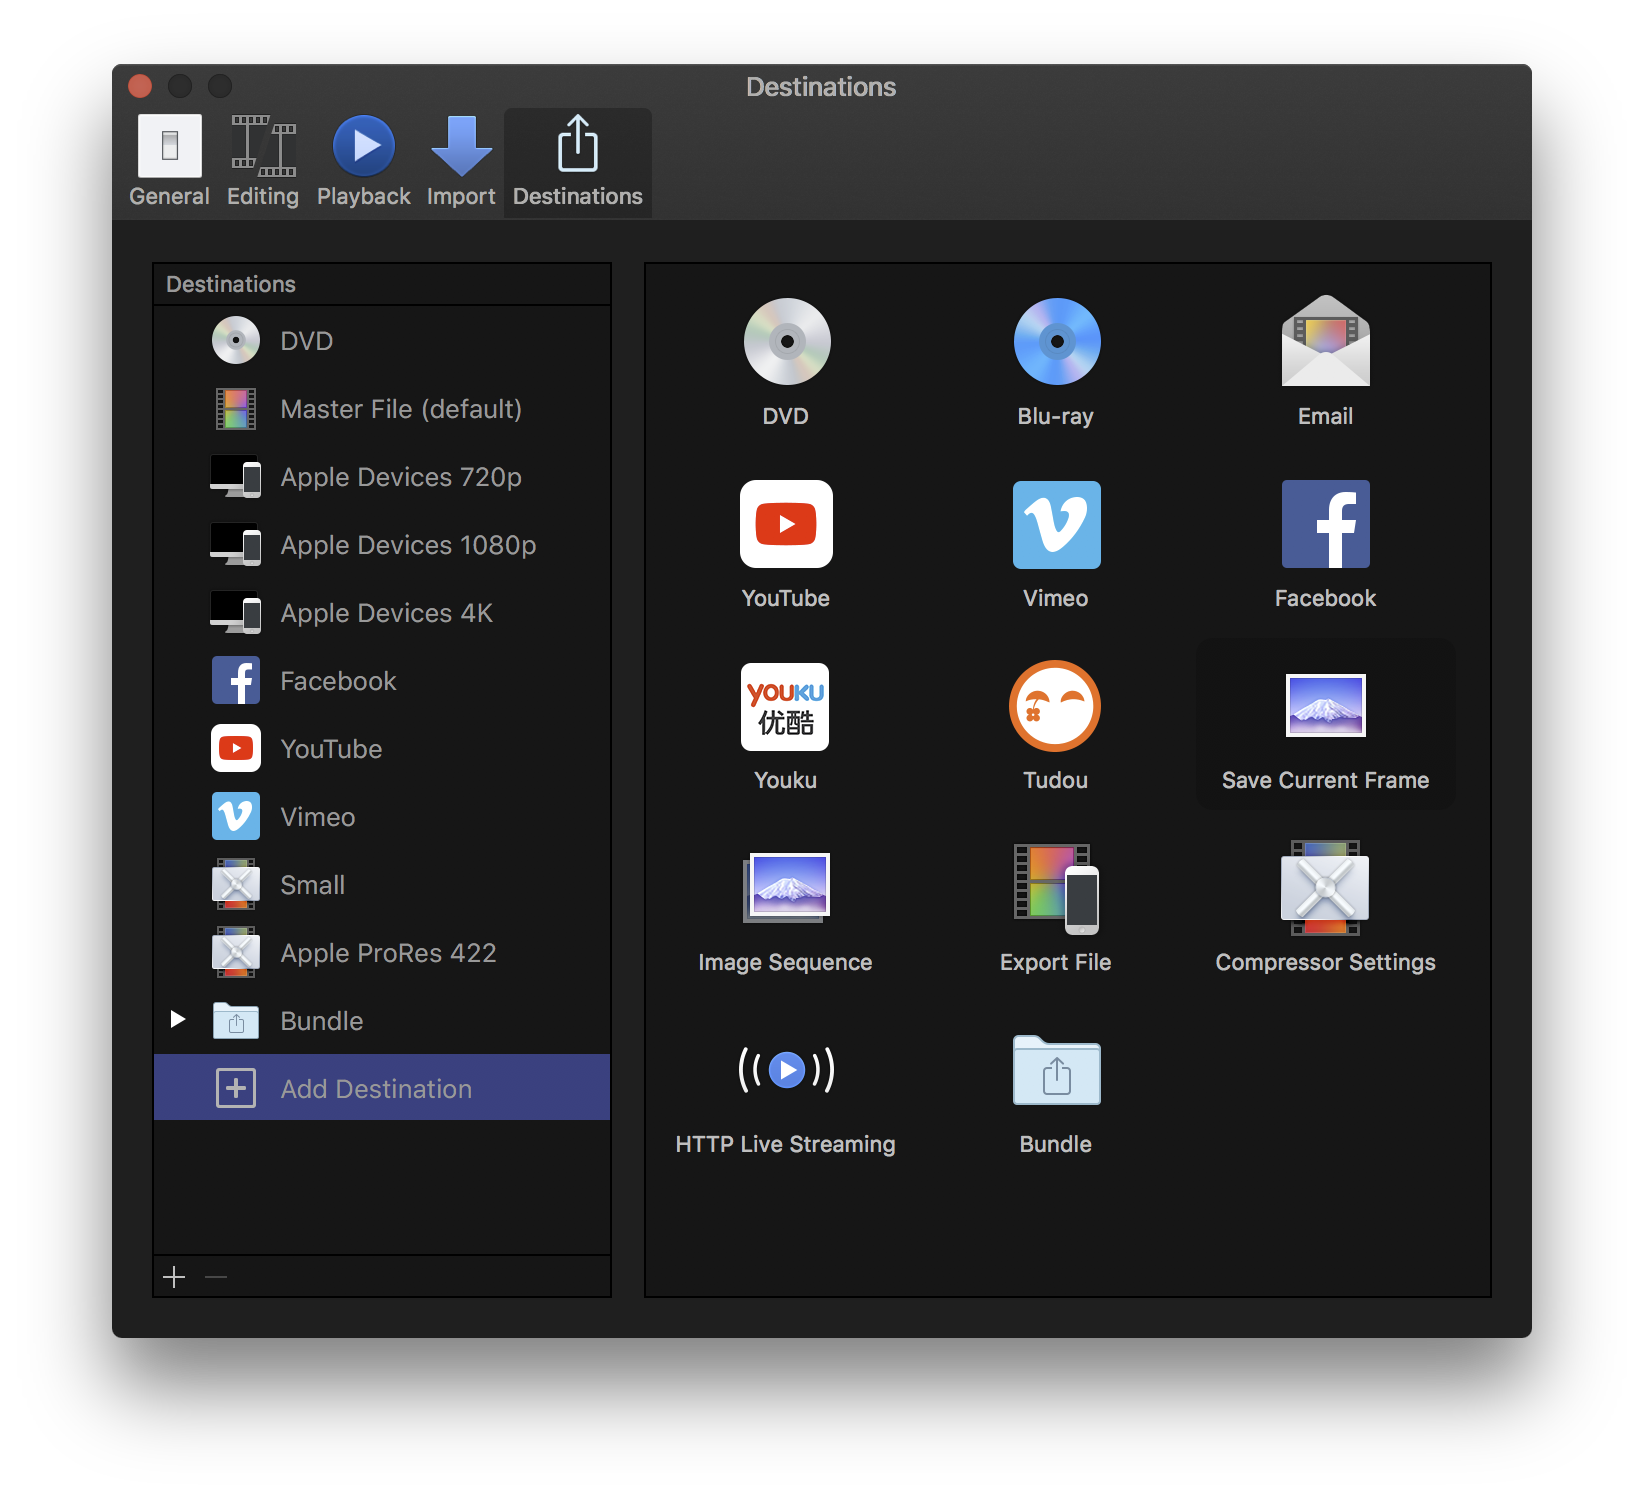Select Apple ProRes 422 destination
The height and width of the screenshot is (1498, 1644).
click(382, 953)
